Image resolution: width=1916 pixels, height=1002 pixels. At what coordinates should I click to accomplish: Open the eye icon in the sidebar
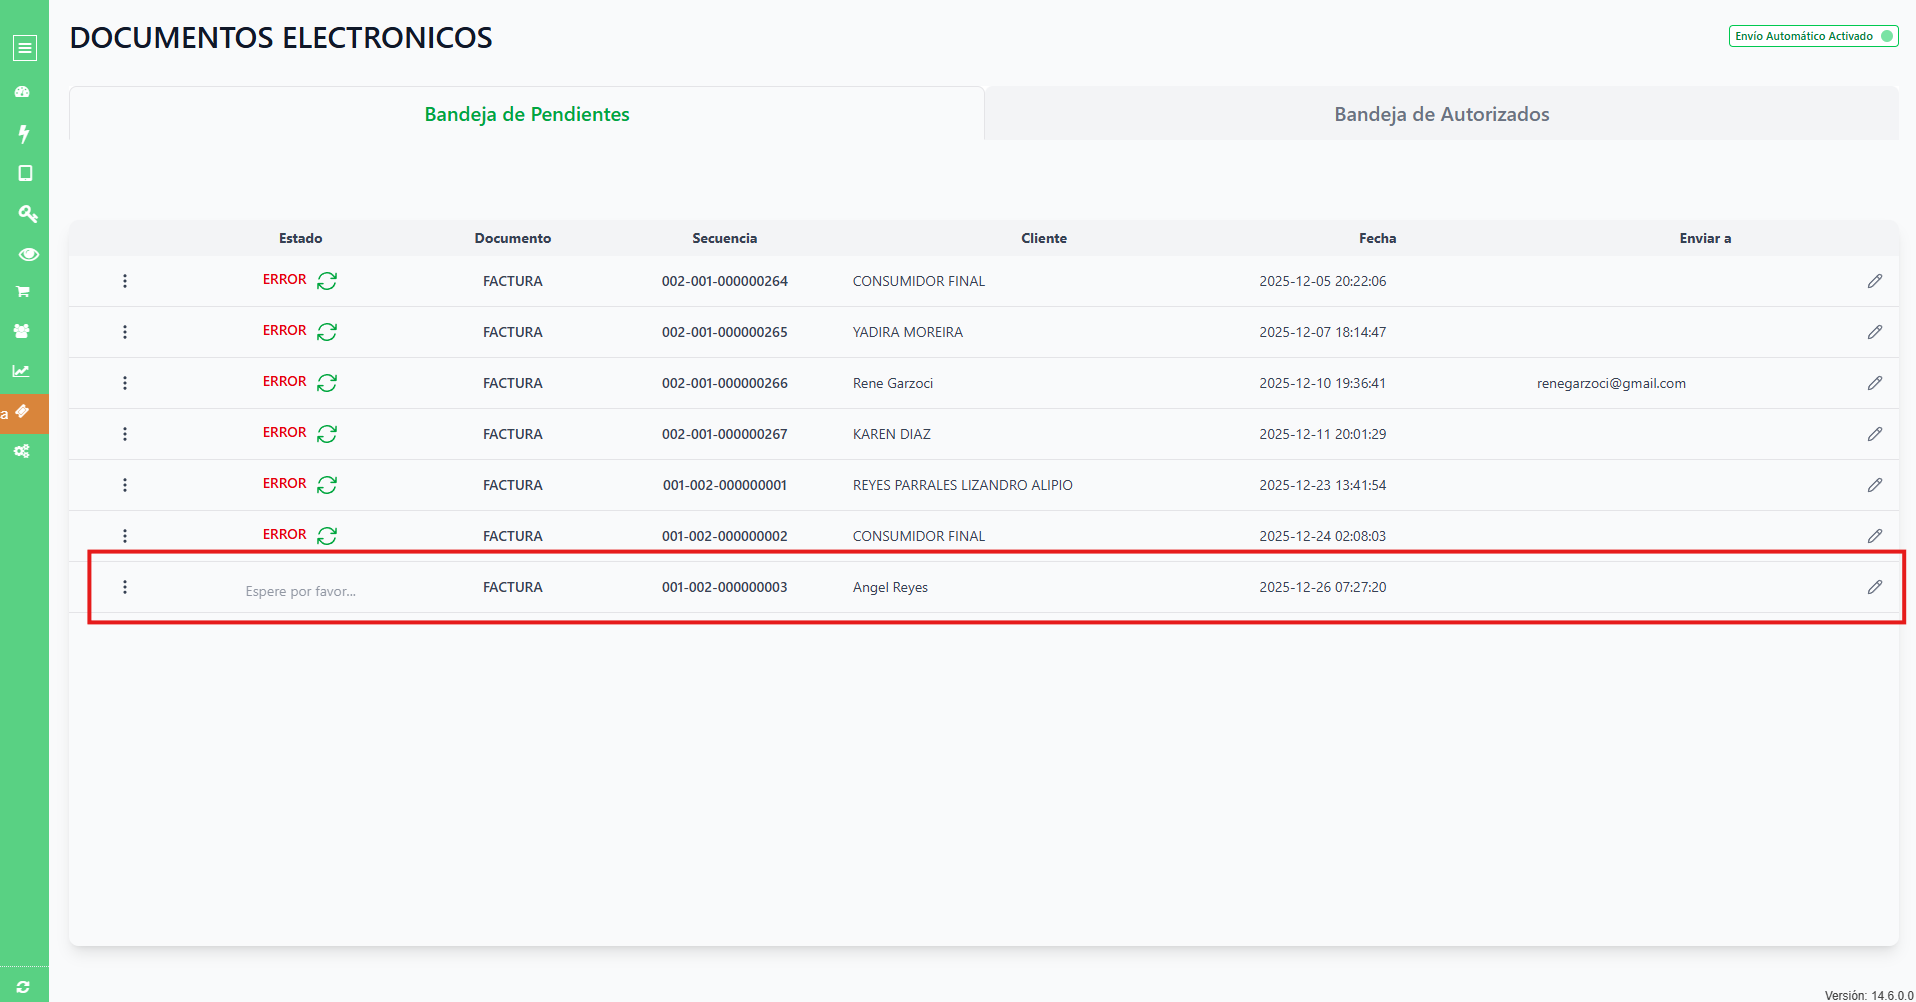click(28, 254)
